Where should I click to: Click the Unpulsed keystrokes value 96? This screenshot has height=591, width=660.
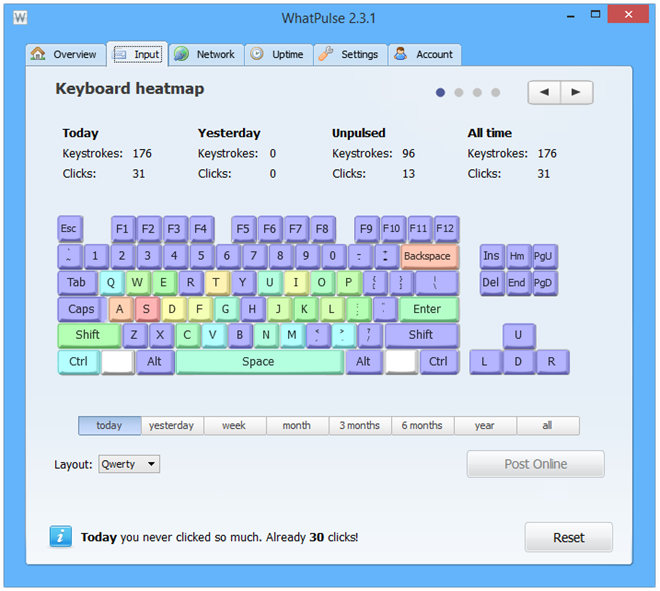pos(408,154)
